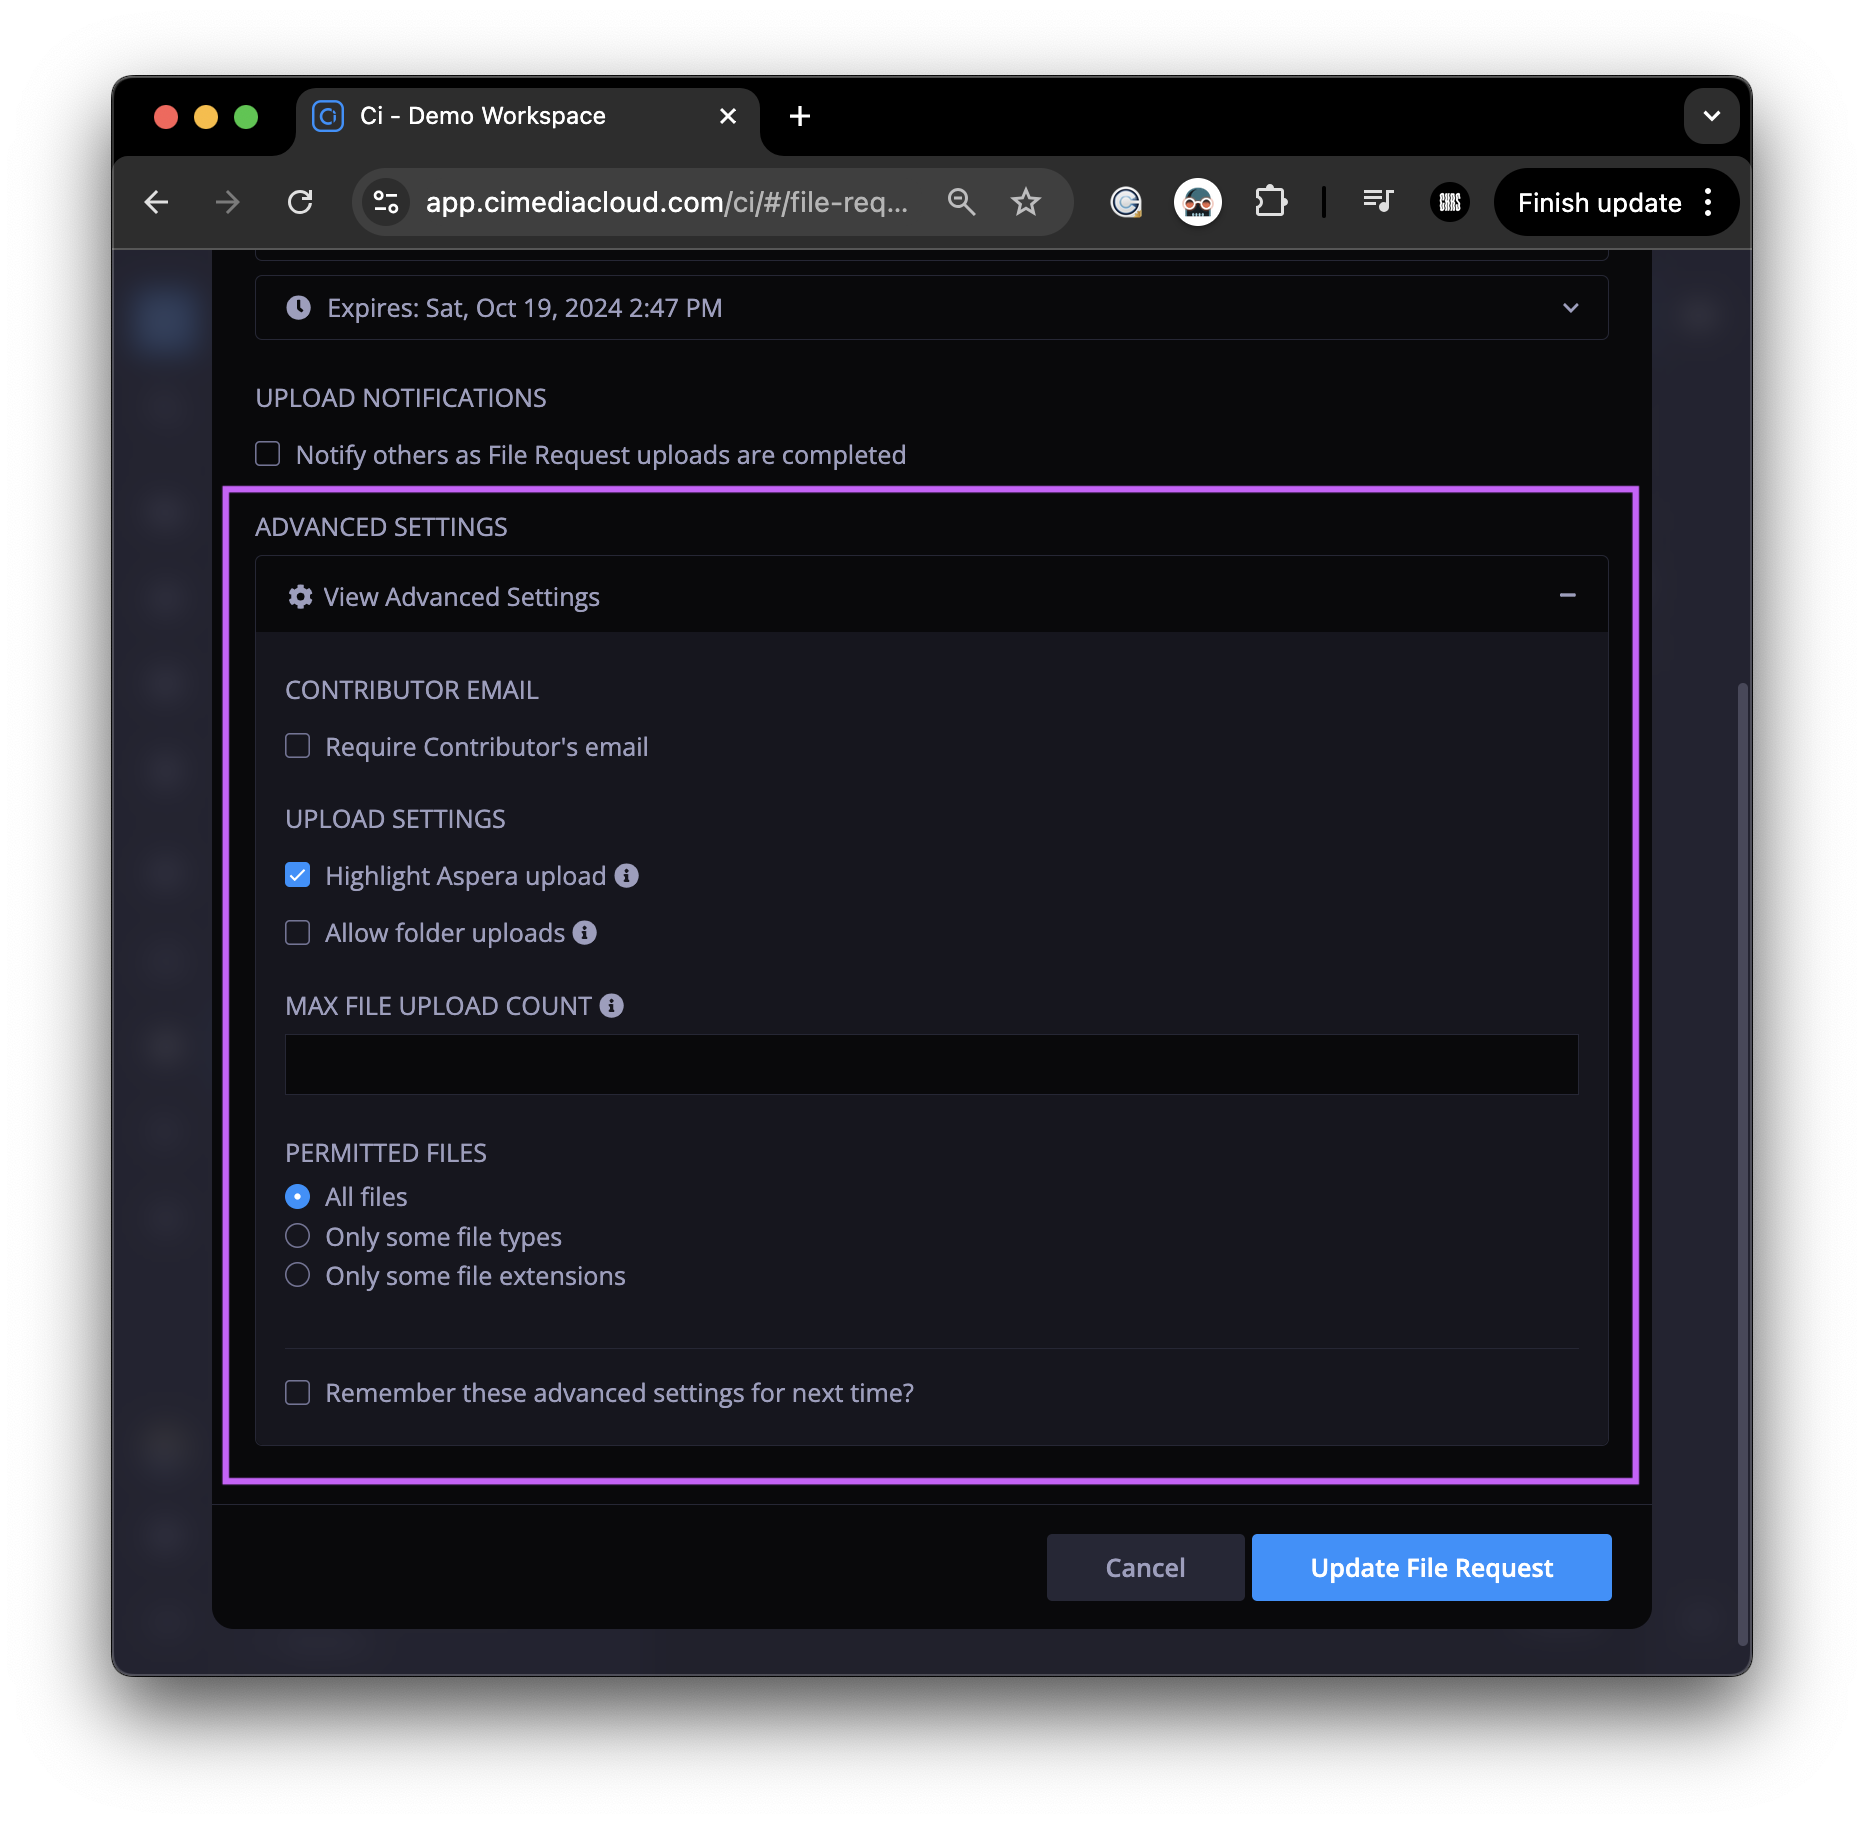Uncheck Highlight Aspera upload
The height and width of the screenshot is (1824, 1864).
pyautogui.click(x=297, y=875)
